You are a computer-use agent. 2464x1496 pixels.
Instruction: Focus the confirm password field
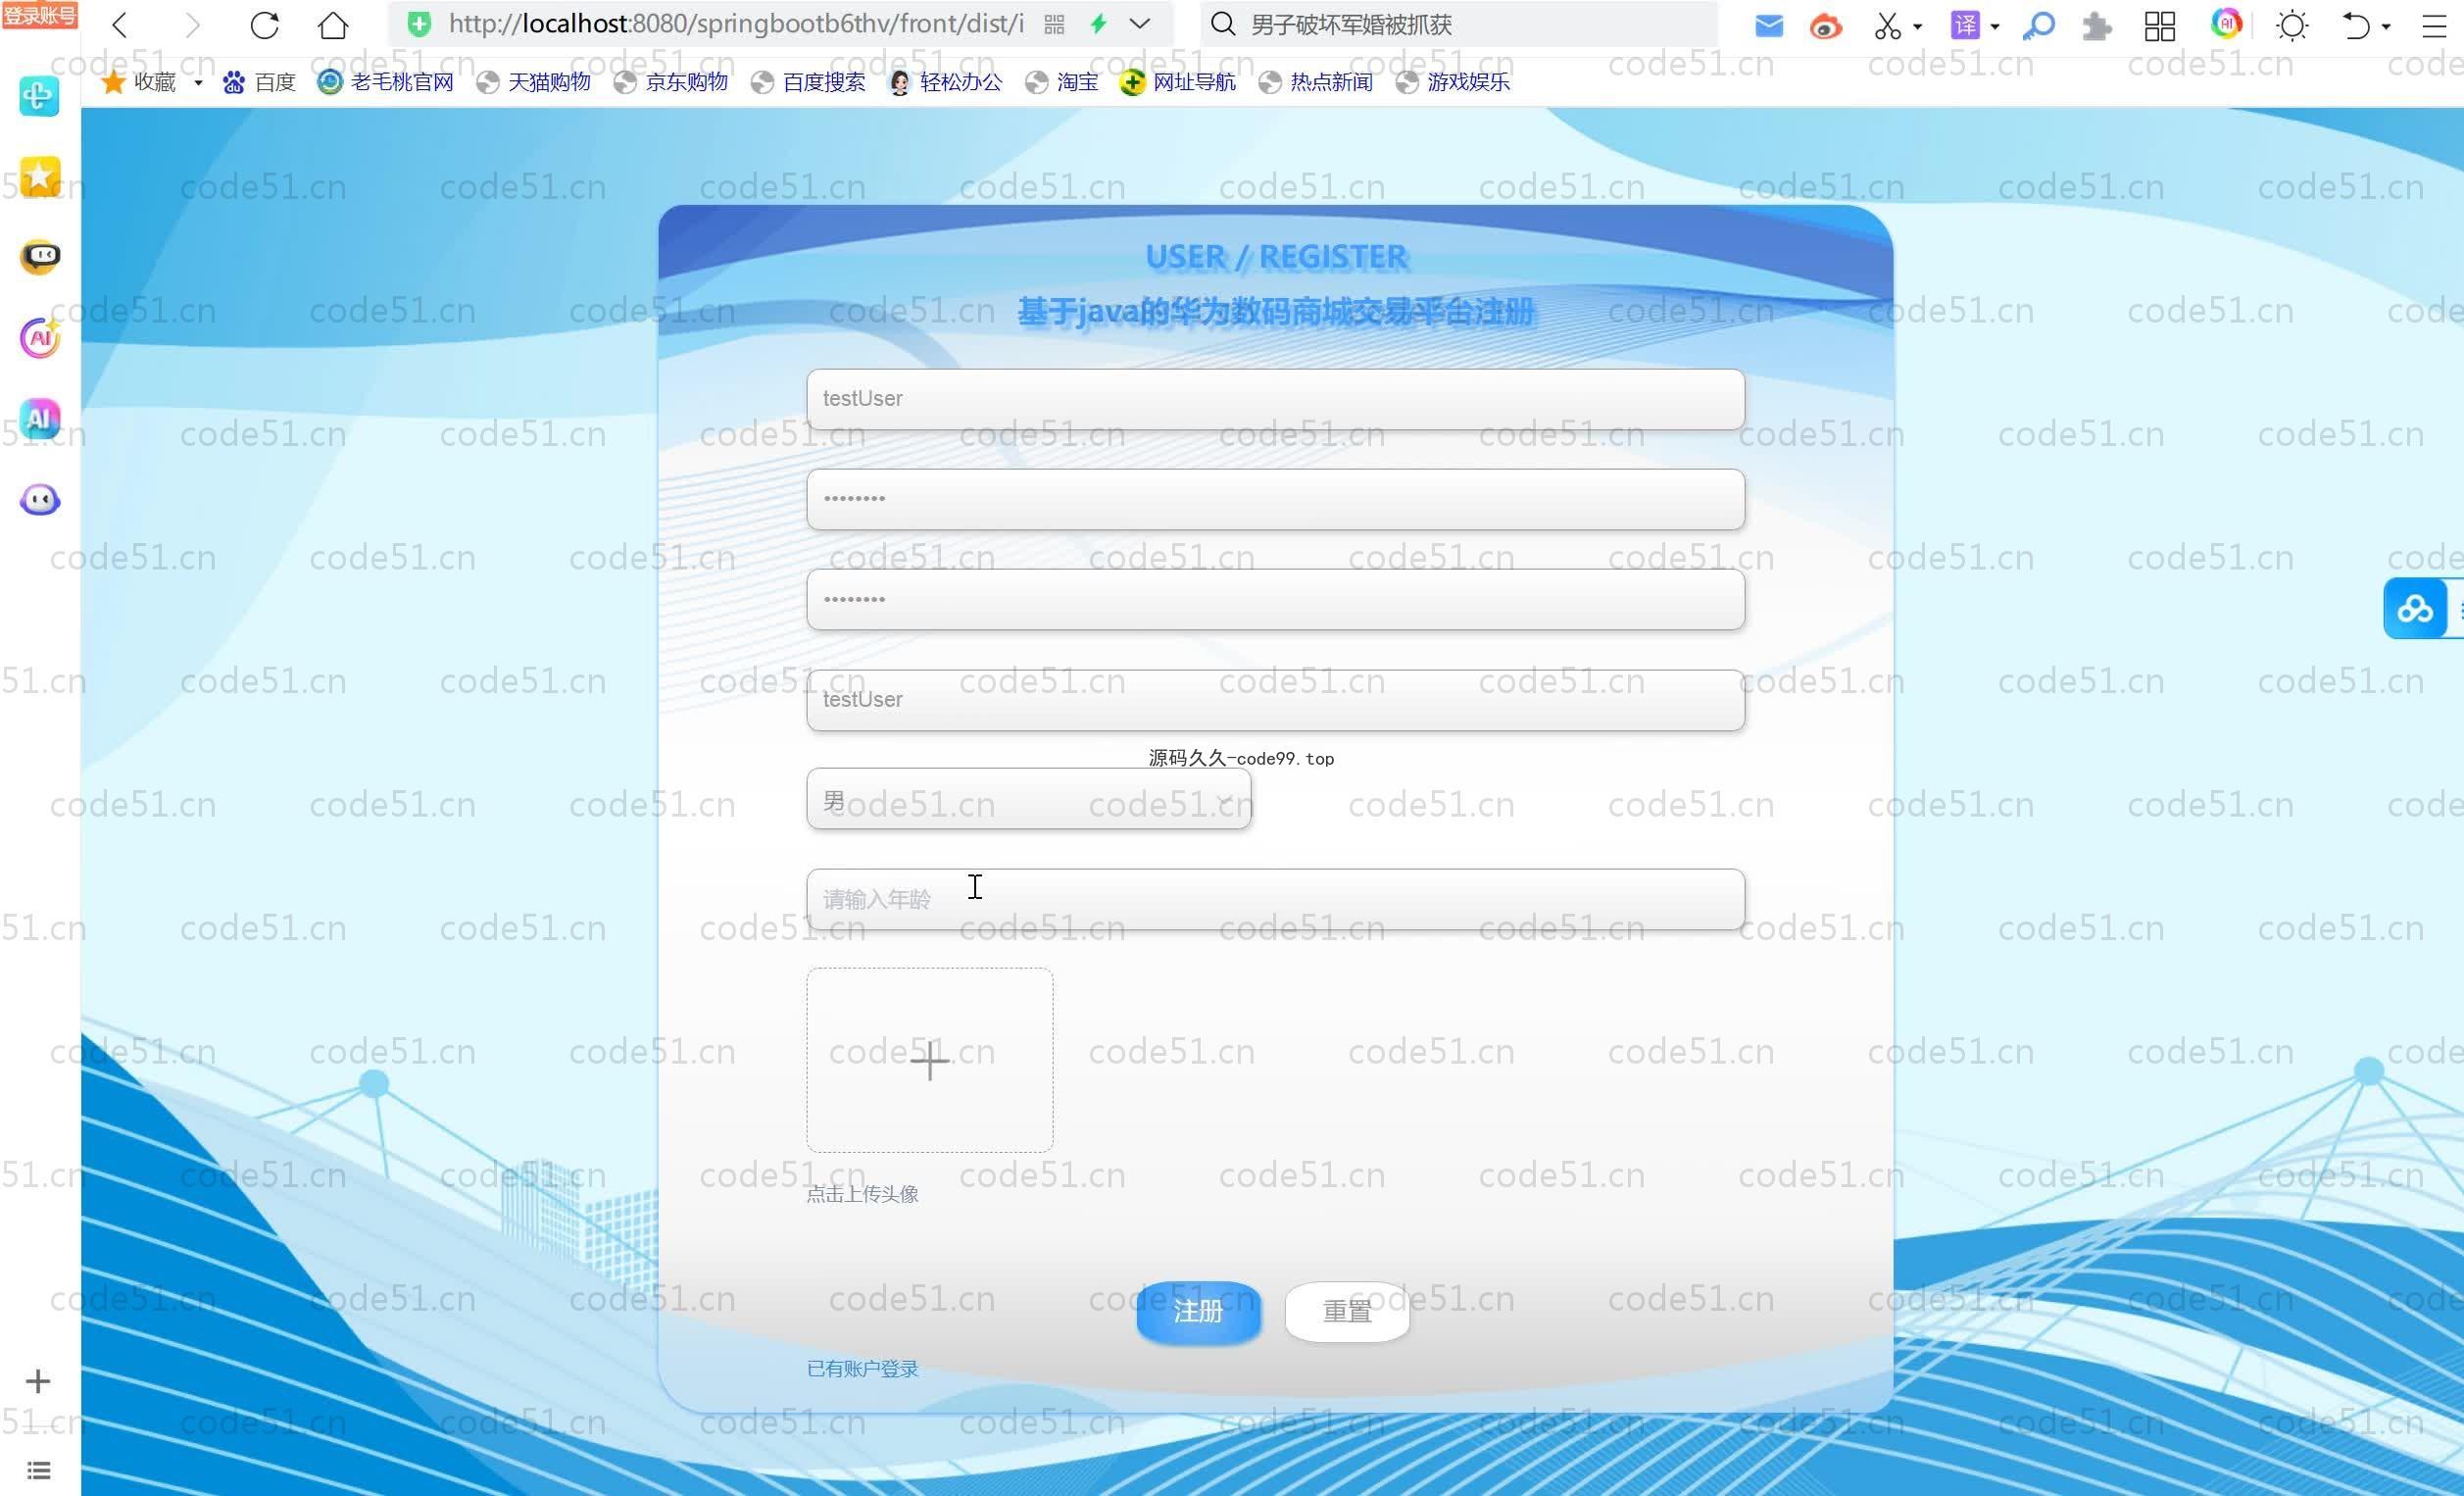(1275, 599)
